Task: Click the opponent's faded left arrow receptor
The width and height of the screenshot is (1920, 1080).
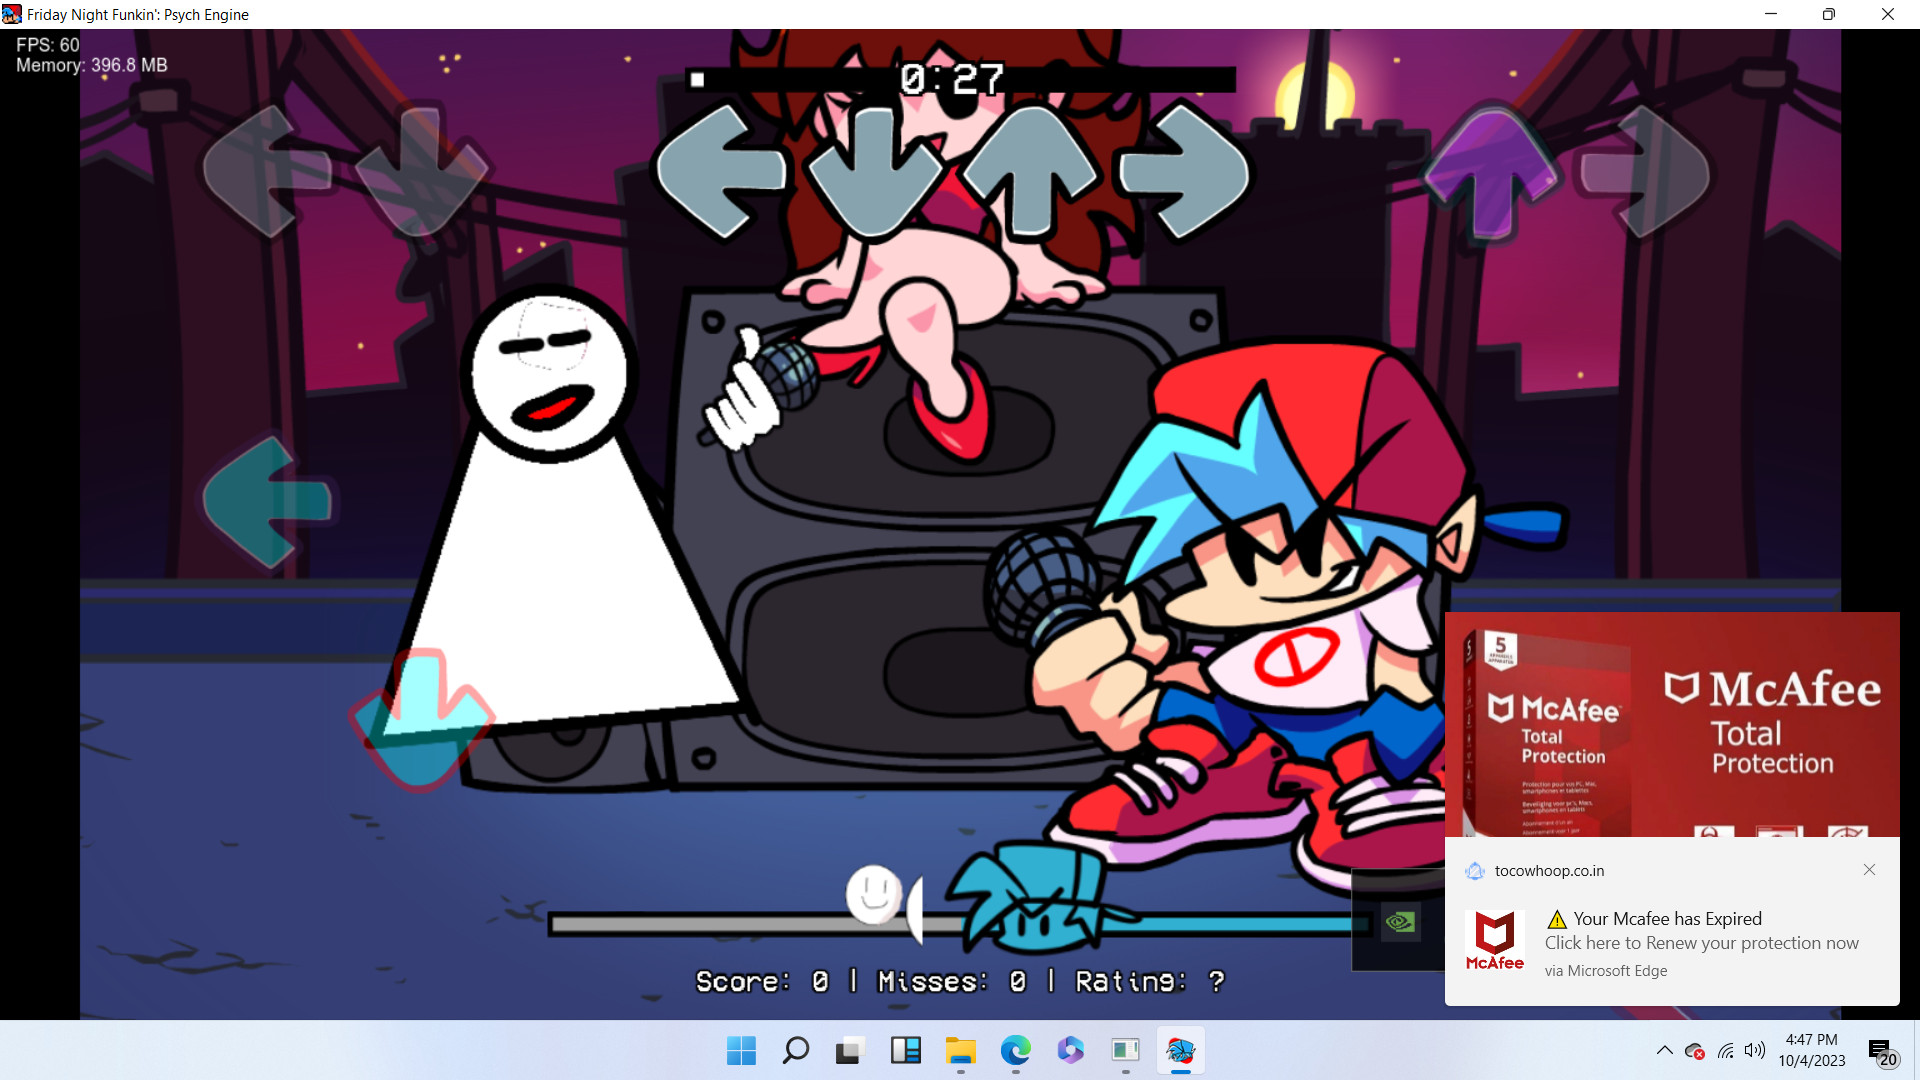Action: [266, 172]
